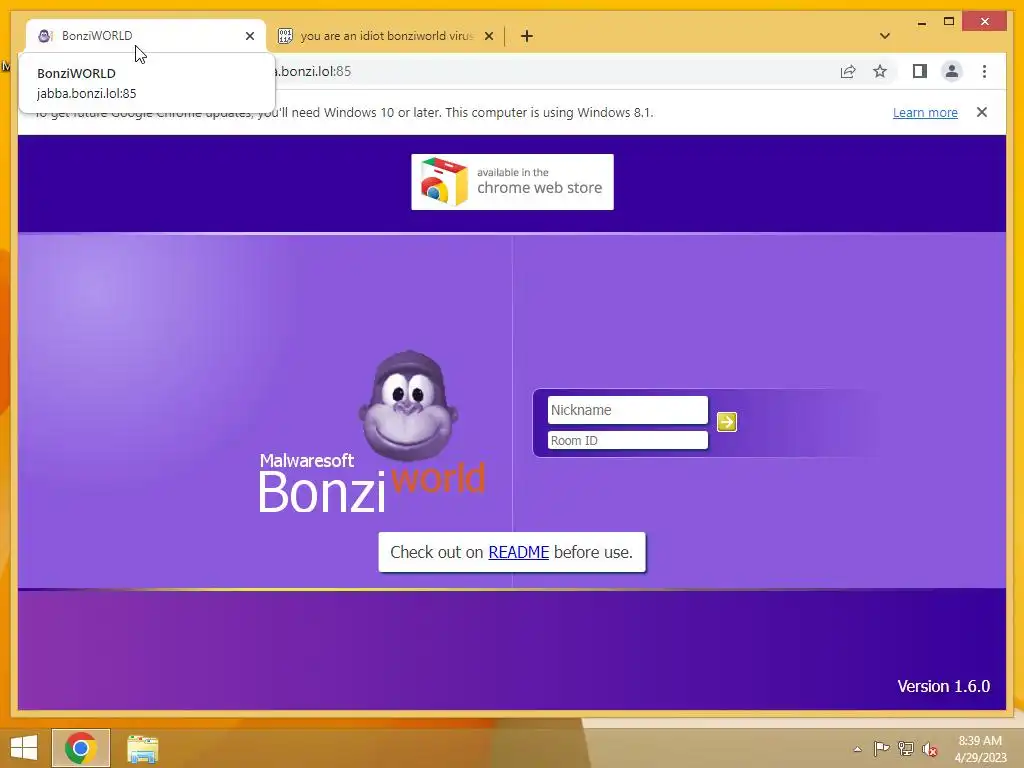This screenshot has width=1024, height=768.
Task: Click the second tab's binary file favicon
Action: [x=285, y=36]
